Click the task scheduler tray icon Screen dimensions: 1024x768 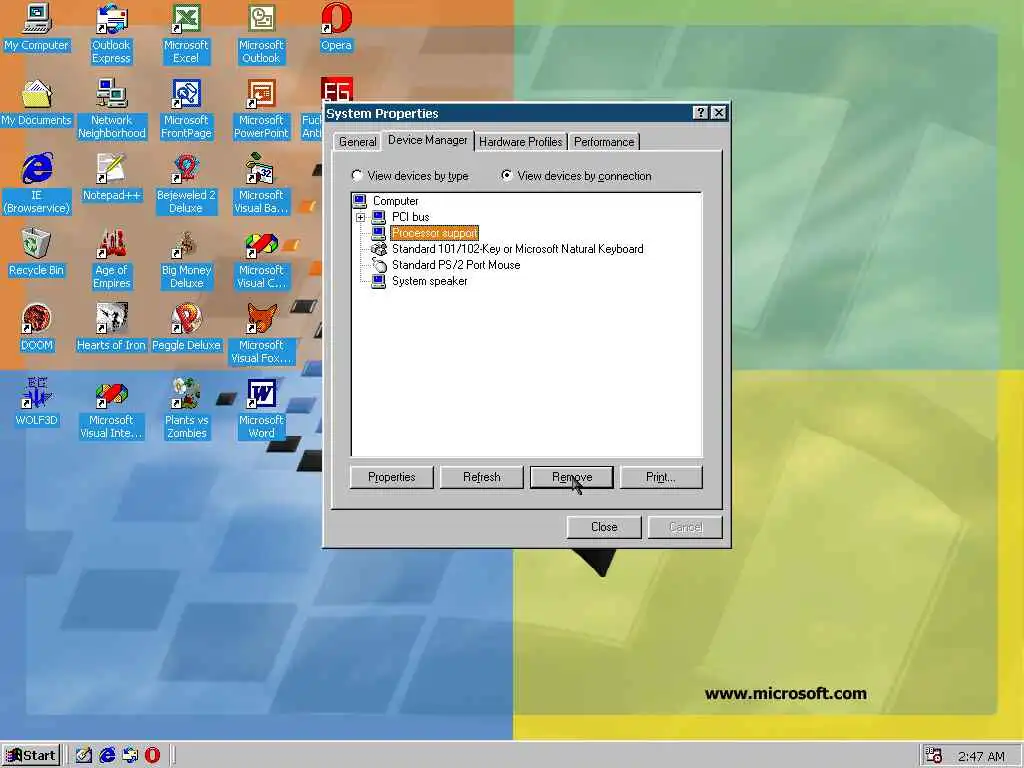pos(934,756)
